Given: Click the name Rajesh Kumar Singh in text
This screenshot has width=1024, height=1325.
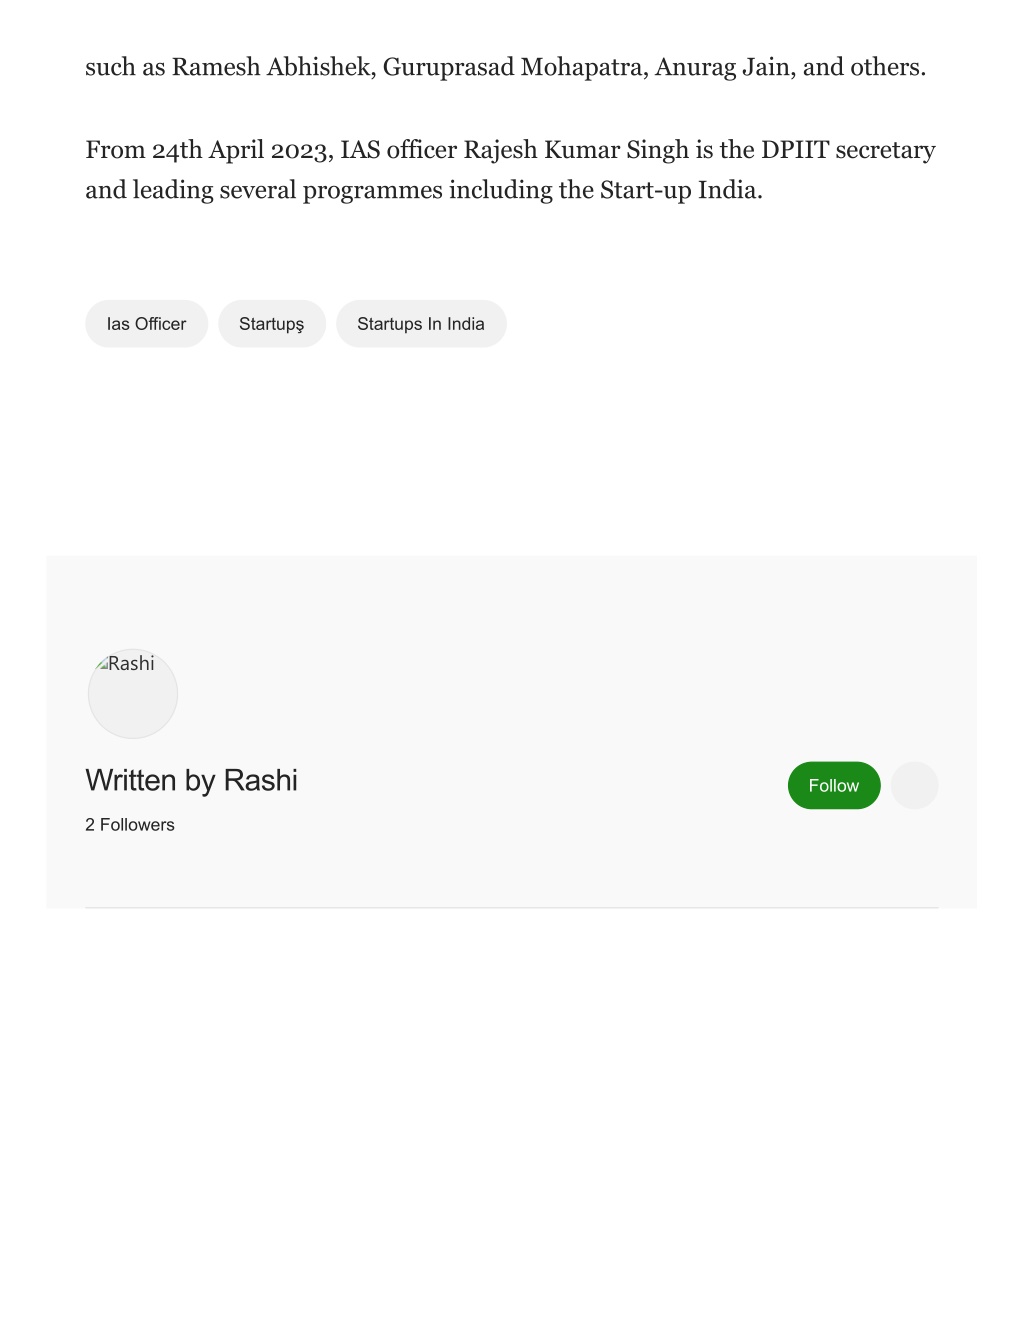Looking at the screenshot, I should tap(576, 150).
